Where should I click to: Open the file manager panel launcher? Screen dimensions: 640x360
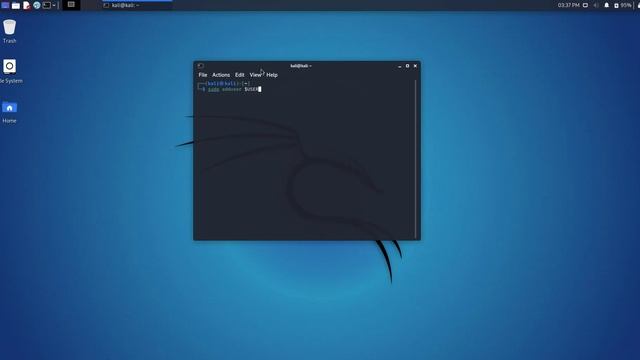click(16, 5)
